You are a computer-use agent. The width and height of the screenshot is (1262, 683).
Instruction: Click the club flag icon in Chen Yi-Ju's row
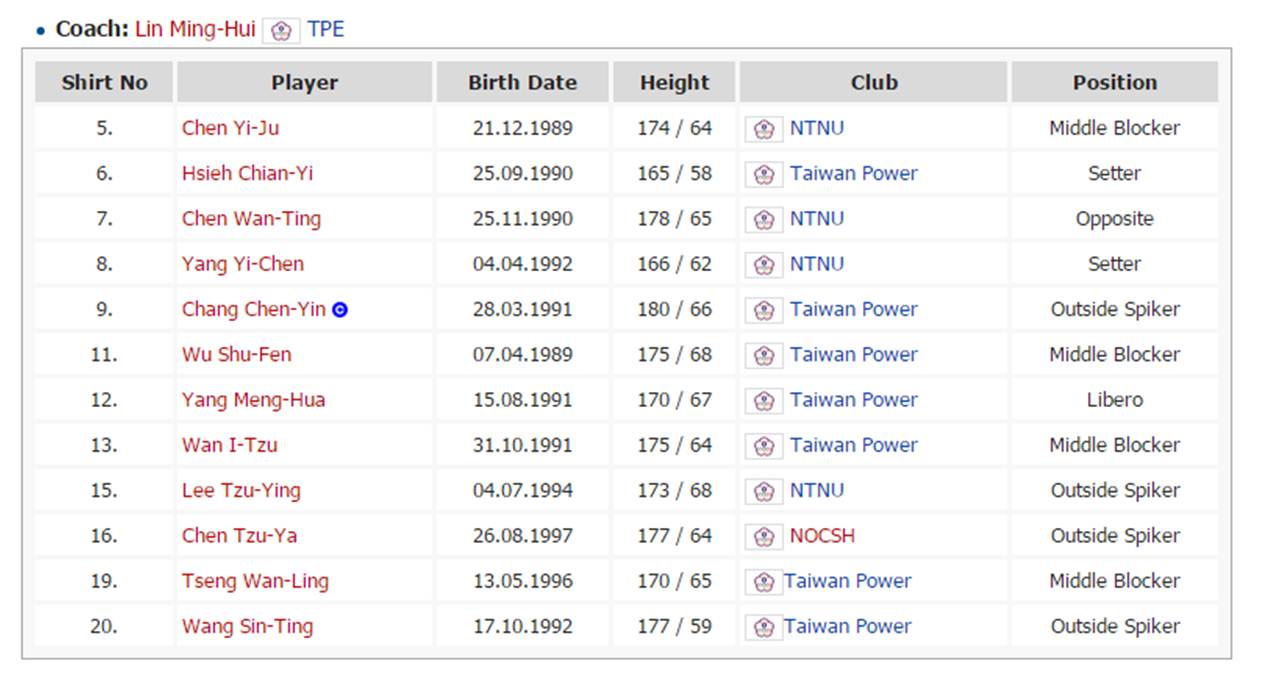[x=764, y=129]
